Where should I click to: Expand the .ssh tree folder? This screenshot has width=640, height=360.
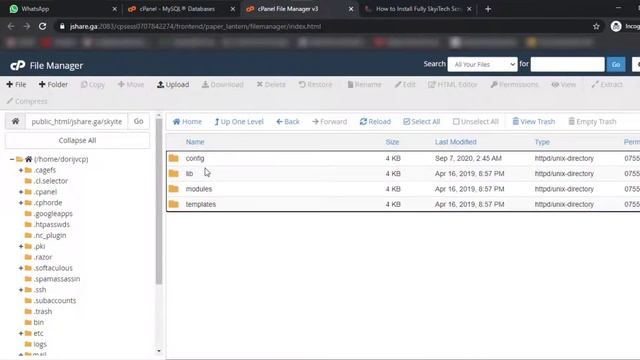(x=21, y=290)
